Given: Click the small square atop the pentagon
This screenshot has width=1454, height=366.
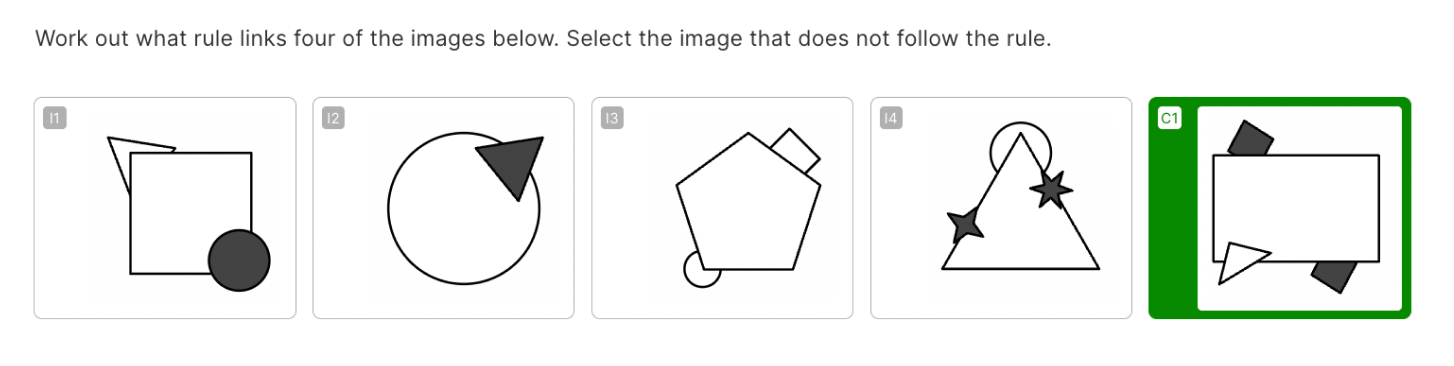Looking at the screenshot, I should coord(797,151).
